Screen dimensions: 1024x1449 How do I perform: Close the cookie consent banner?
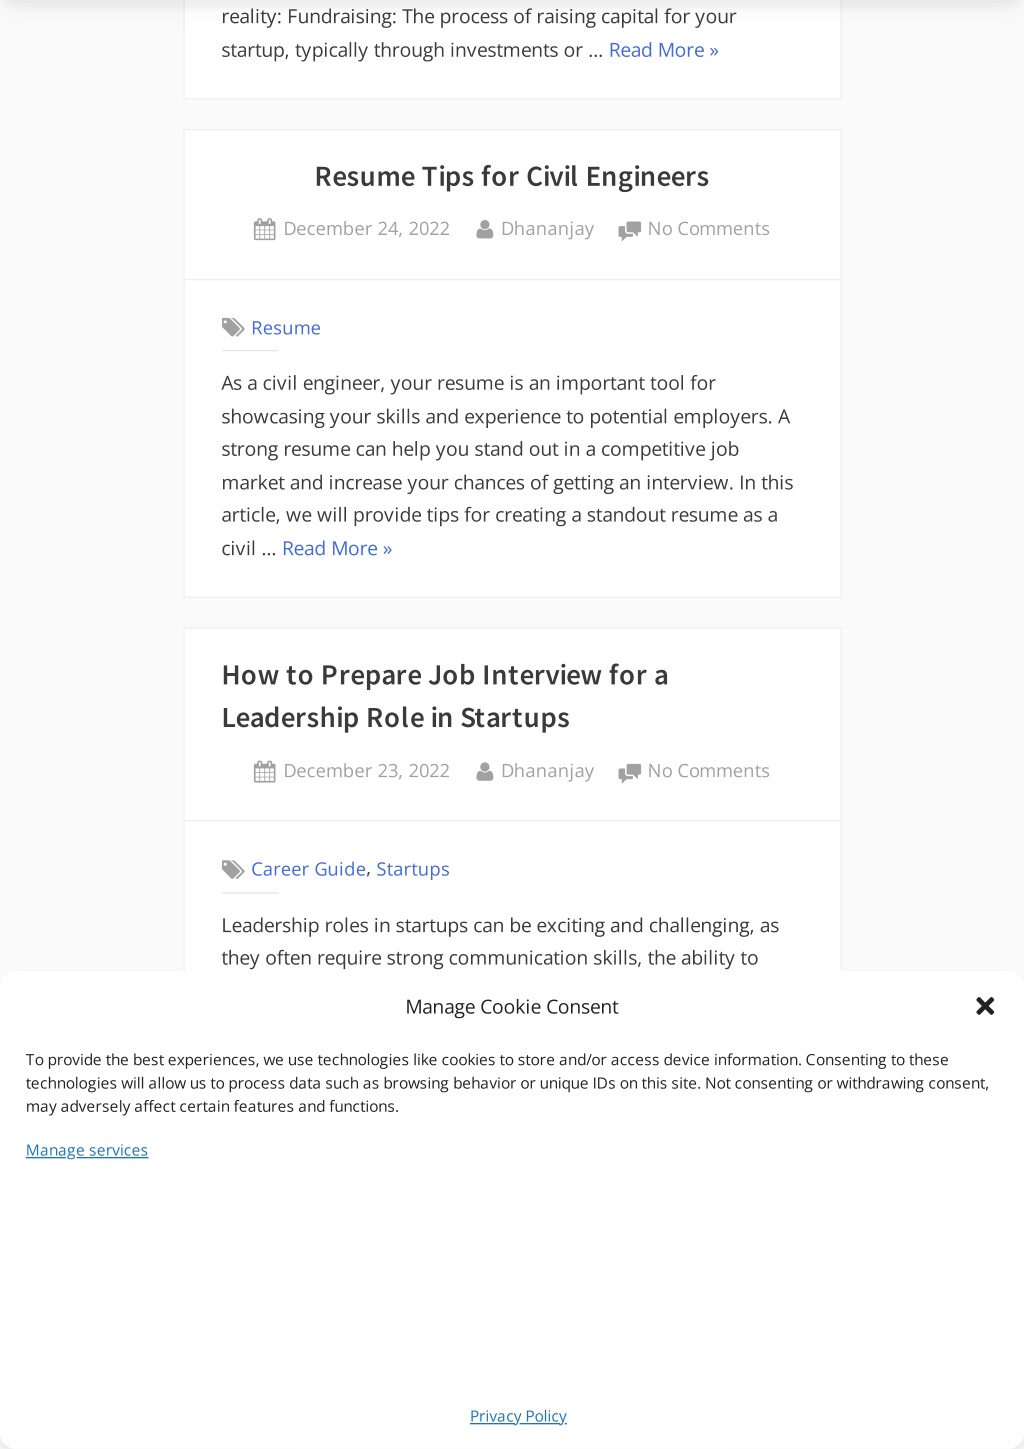(985, 1006)
